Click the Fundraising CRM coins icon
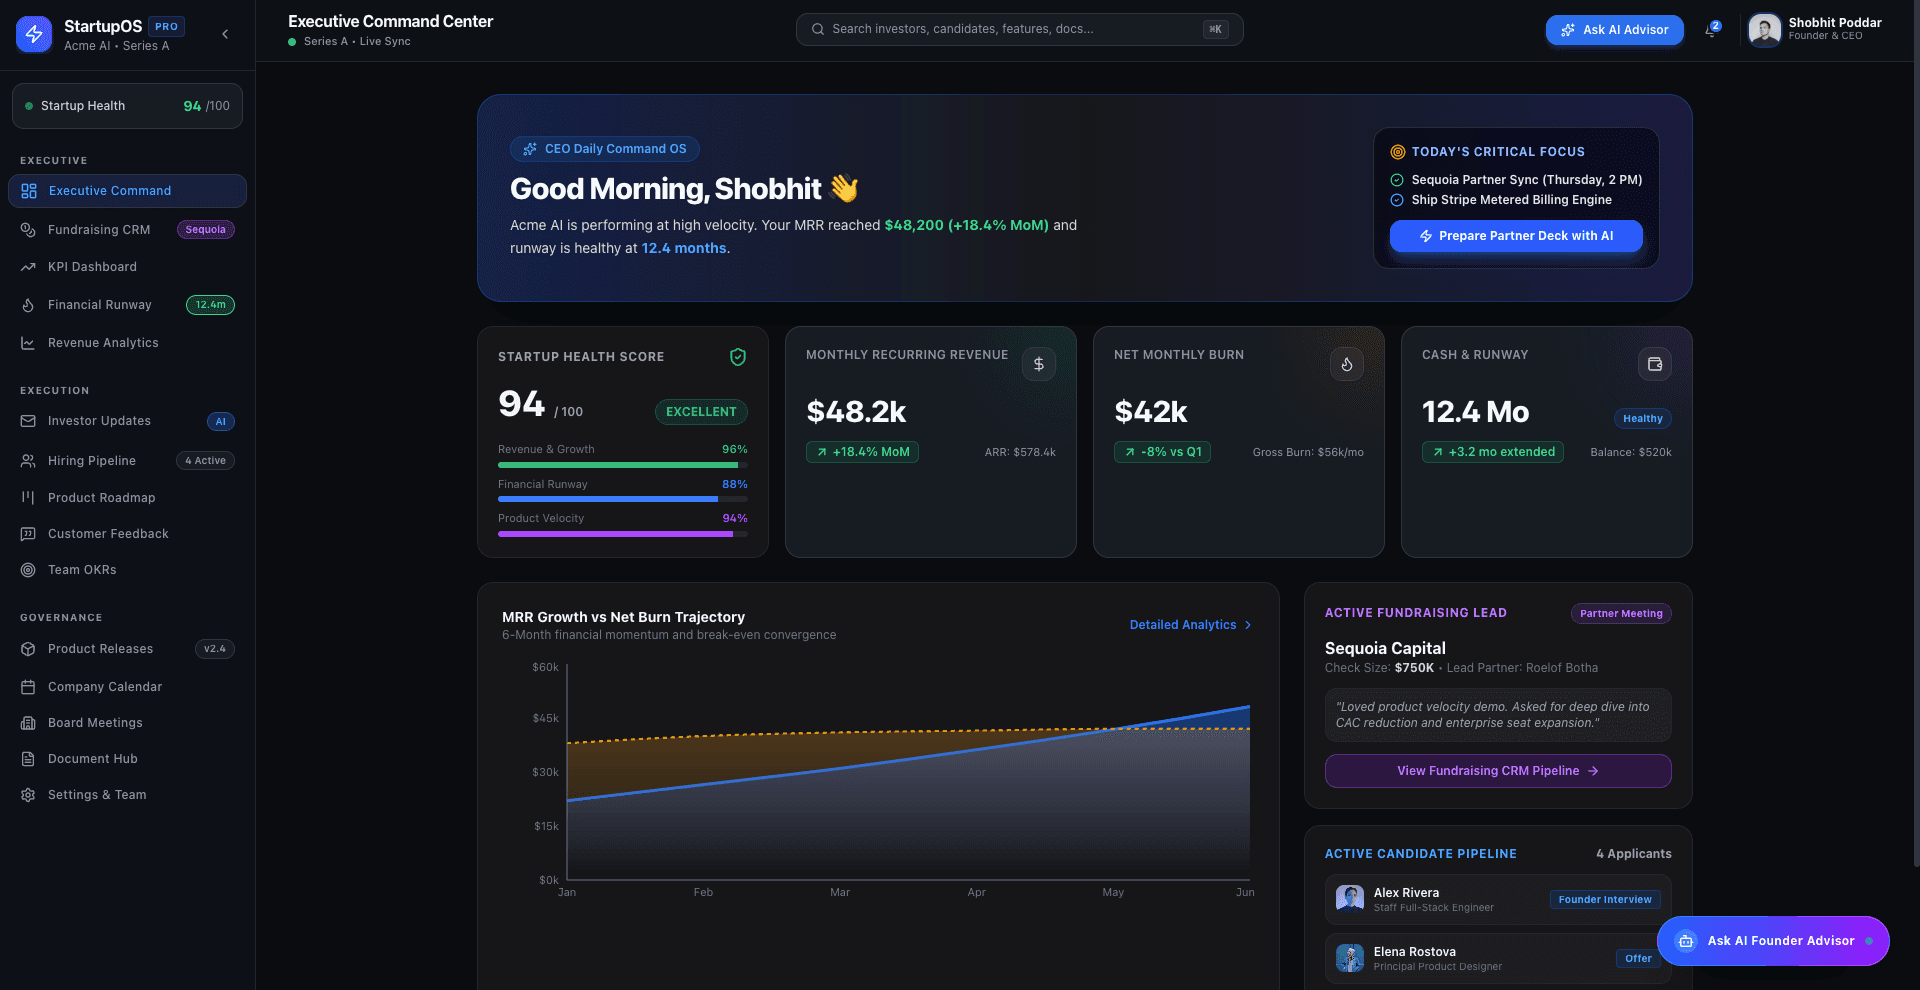 click(x=28, y=230)
